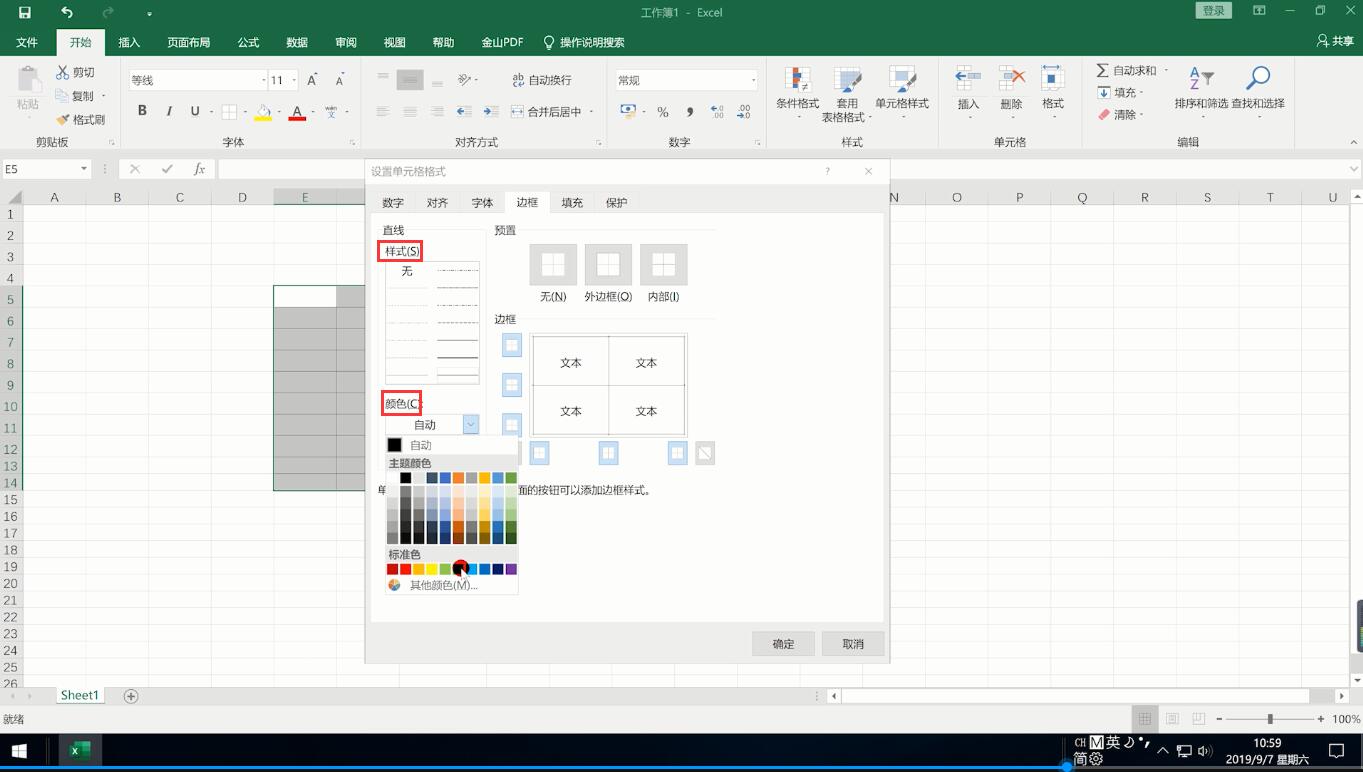
Task: Toggle Italic formatting in ribbon
Action: click(x=169, y=111)
